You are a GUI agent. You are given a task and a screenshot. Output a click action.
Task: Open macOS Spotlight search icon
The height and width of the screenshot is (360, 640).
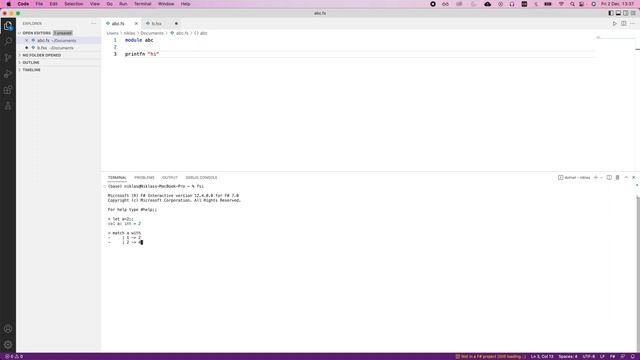[x=572, y=4]
